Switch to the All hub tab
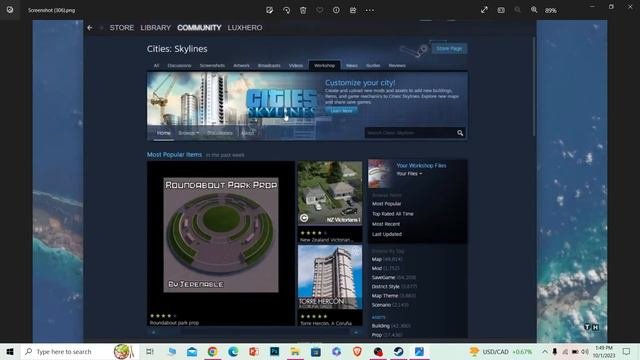 pyautogui.click(x=156, y=65)
